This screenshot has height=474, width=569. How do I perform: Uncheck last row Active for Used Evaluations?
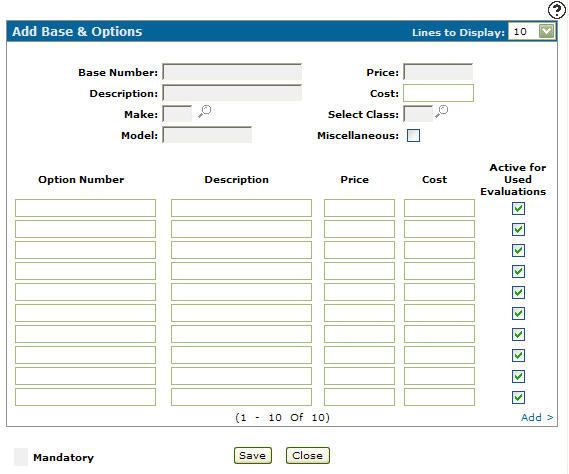coord(518,397)
